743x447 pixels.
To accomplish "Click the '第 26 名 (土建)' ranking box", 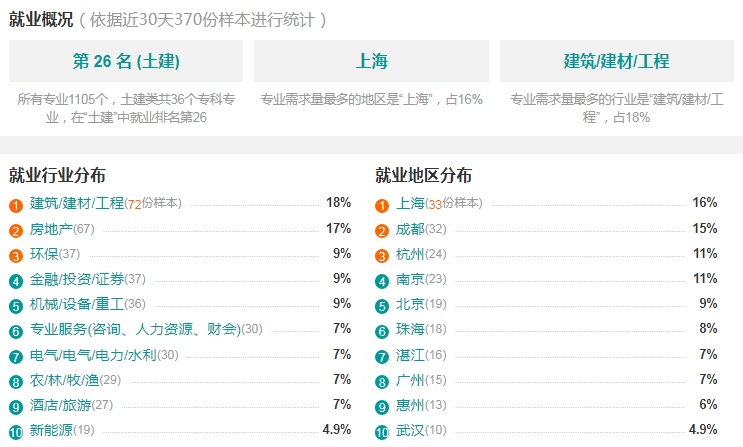I will tap(126, 61).
